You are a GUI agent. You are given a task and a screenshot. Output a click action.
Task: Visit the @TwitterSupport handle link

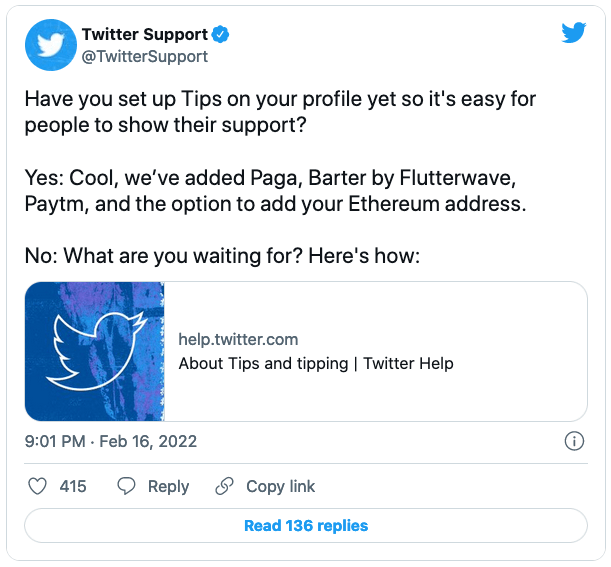(145, 57)
